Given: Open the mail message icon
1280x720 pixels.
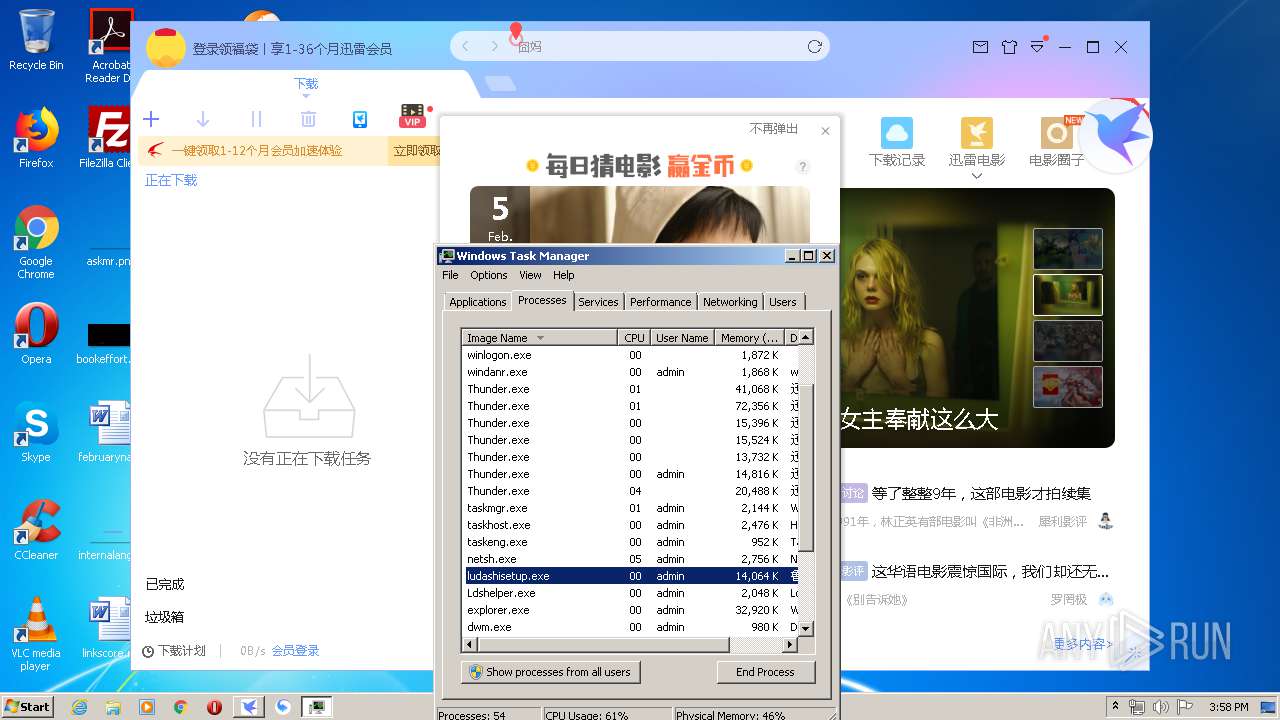Looking at the screenshot, I should pos(980,47).
